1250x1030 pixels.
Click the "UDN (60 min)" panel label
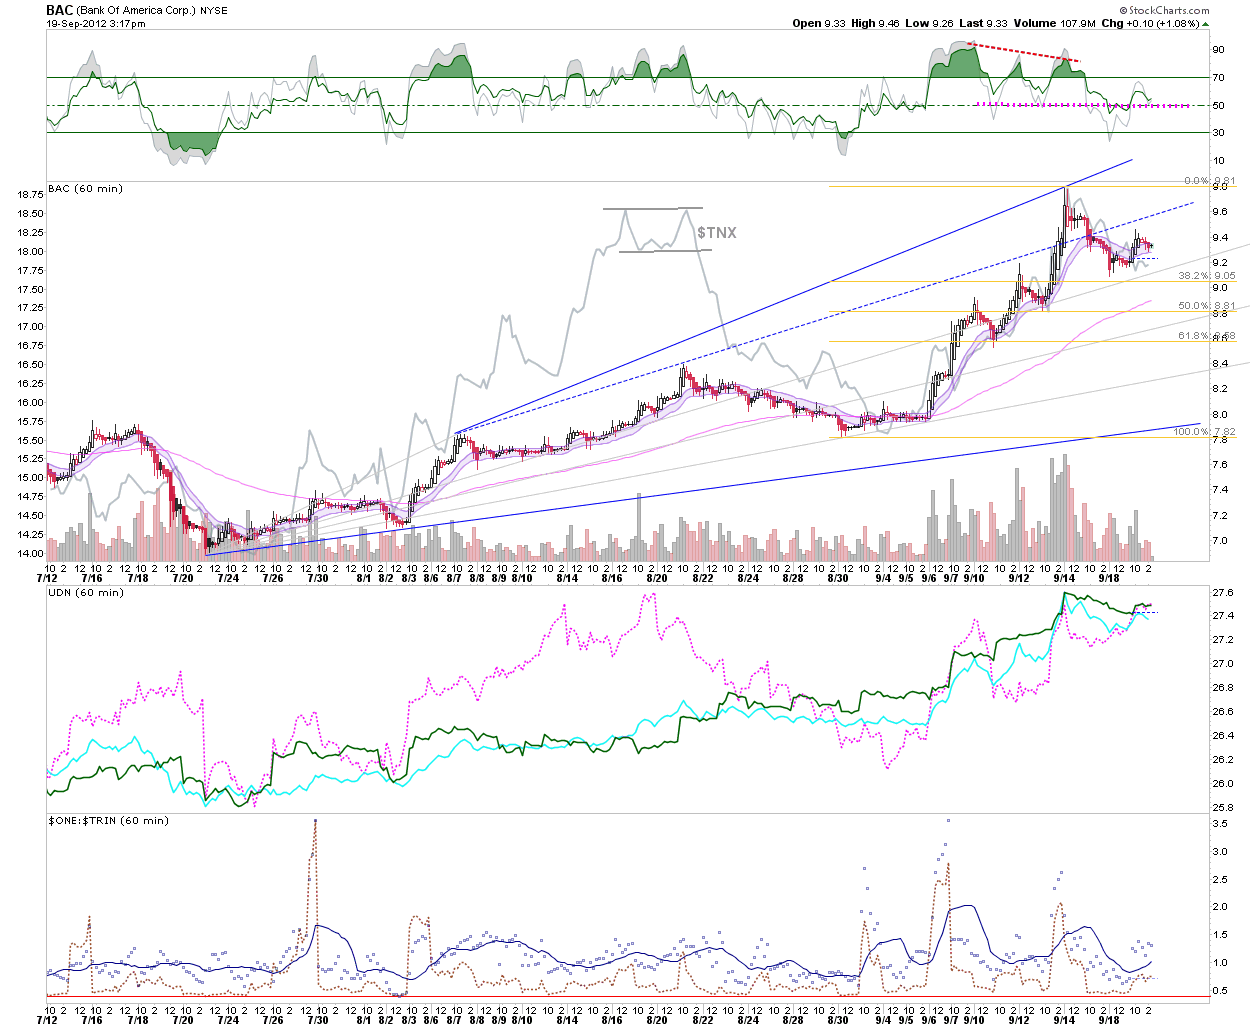coord(86,593)
